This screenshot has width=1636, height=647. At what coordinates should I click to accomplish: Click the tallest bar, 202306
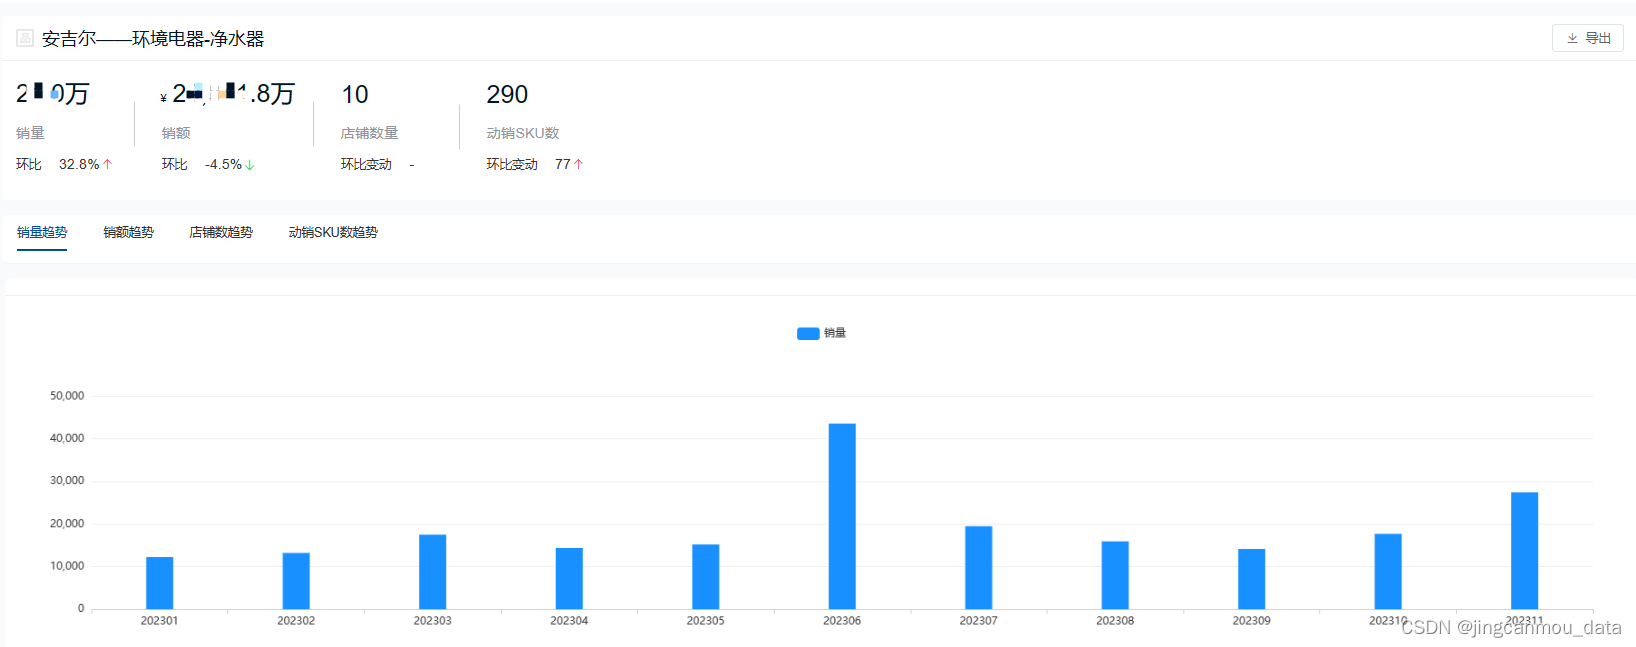click(842, 516)
